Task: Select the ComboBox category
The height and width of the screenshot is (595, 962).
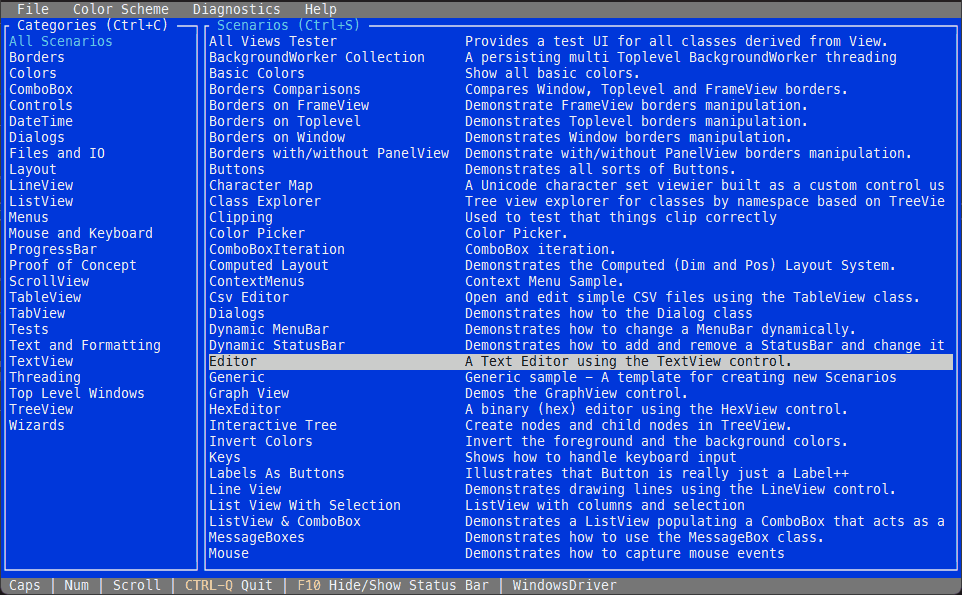Action: 40,89
